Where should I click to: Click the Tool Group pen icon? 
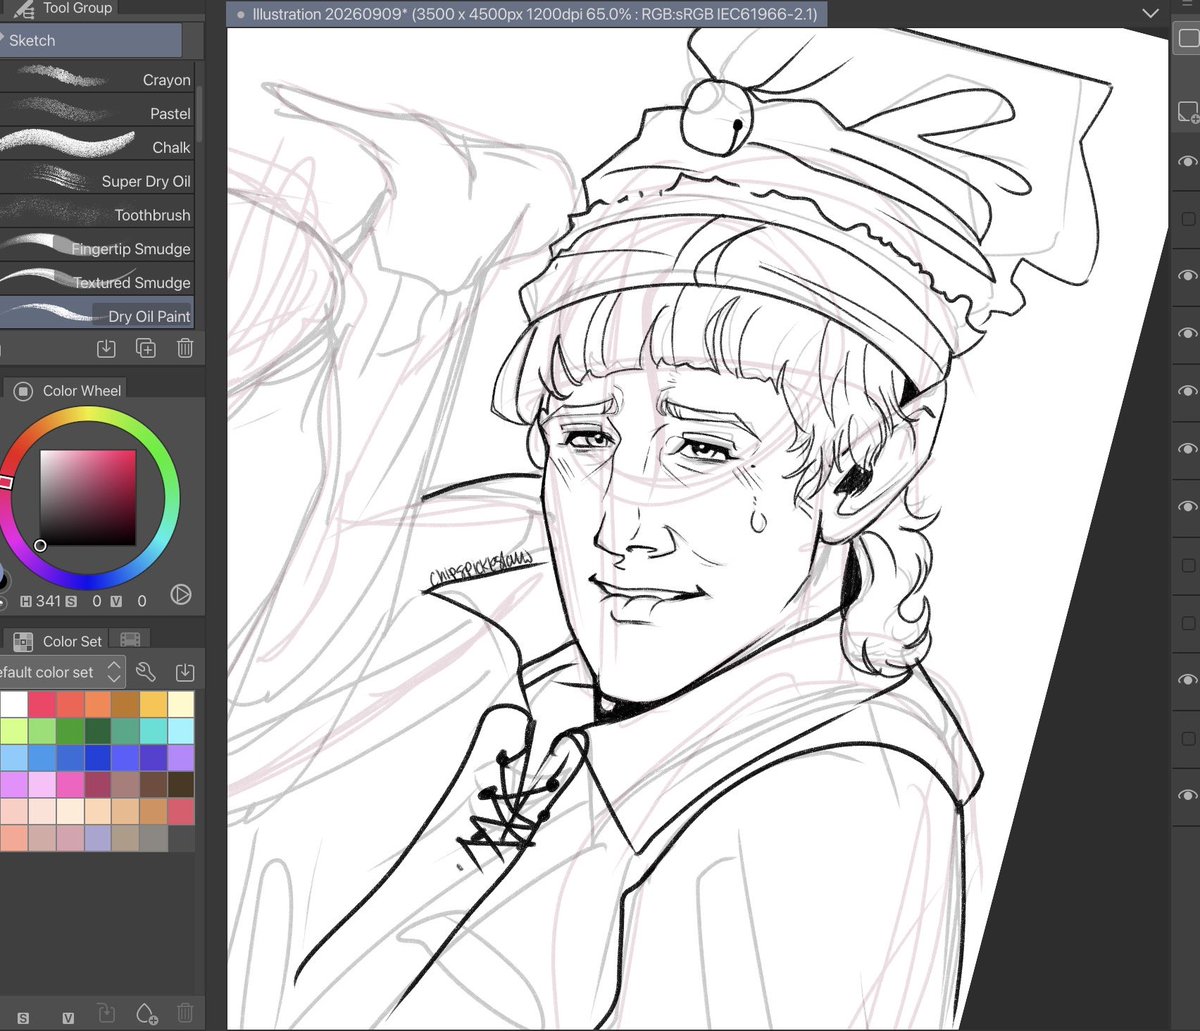[24, 8]
